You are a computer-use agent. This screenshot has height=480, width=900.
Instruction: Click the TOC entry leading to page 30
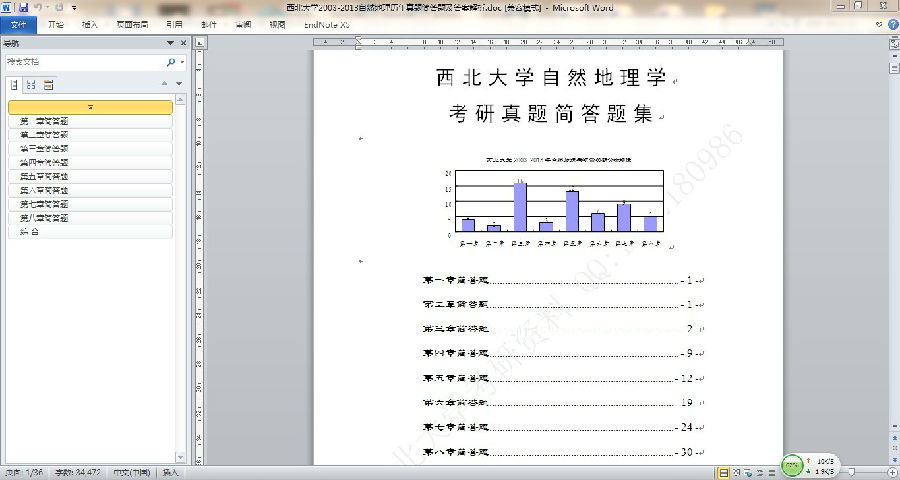point(562,452)
